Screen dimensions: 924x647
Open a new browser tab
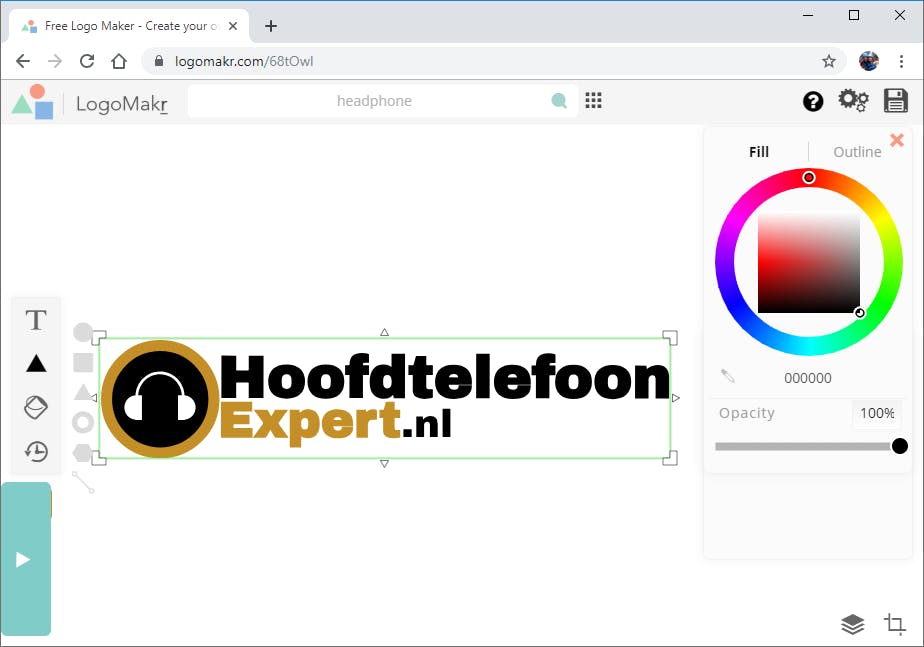click(270, 26)
